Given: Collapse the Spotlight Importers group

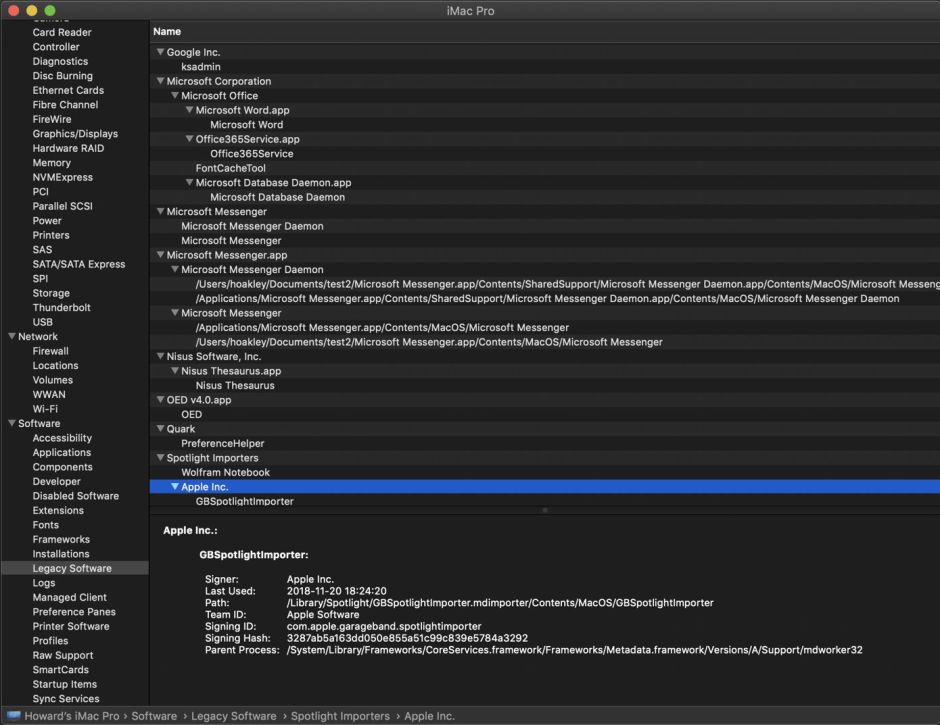Looking at the screenshot, I should pos(160,458).
